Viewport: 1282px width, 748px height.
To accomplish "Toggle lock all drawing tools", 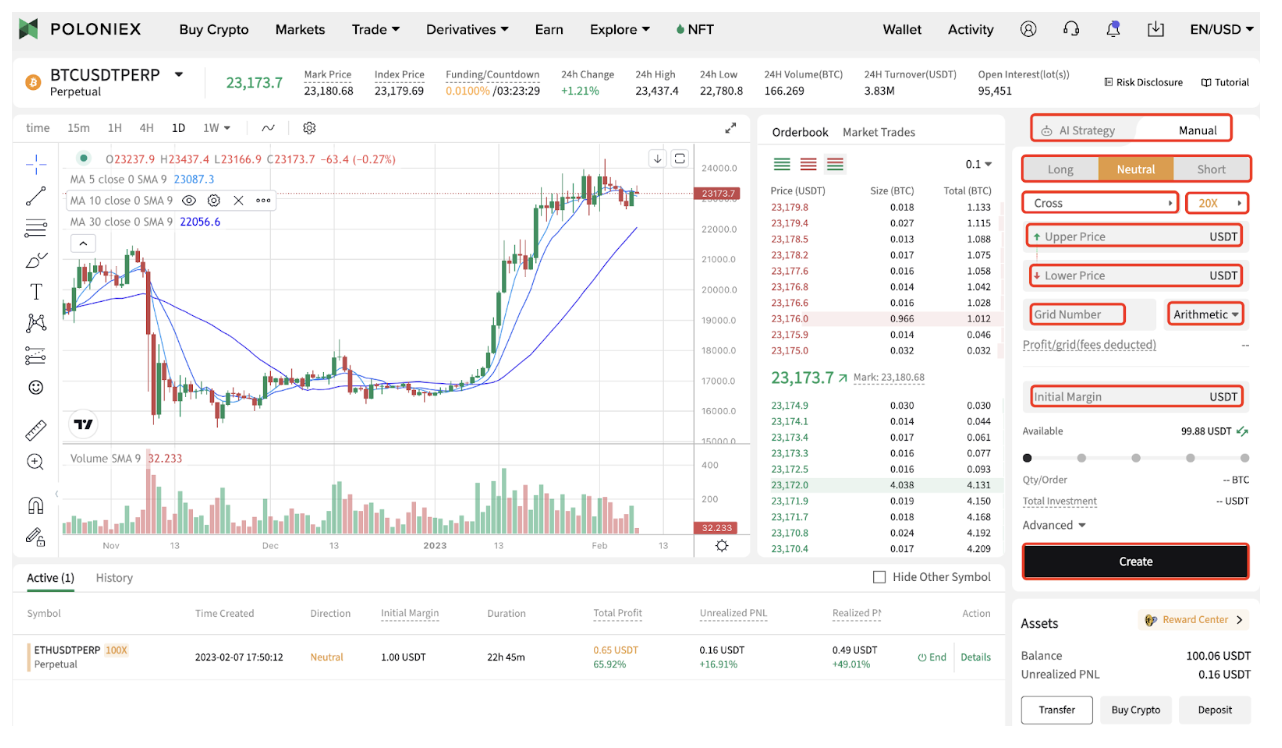I will 36,537.
